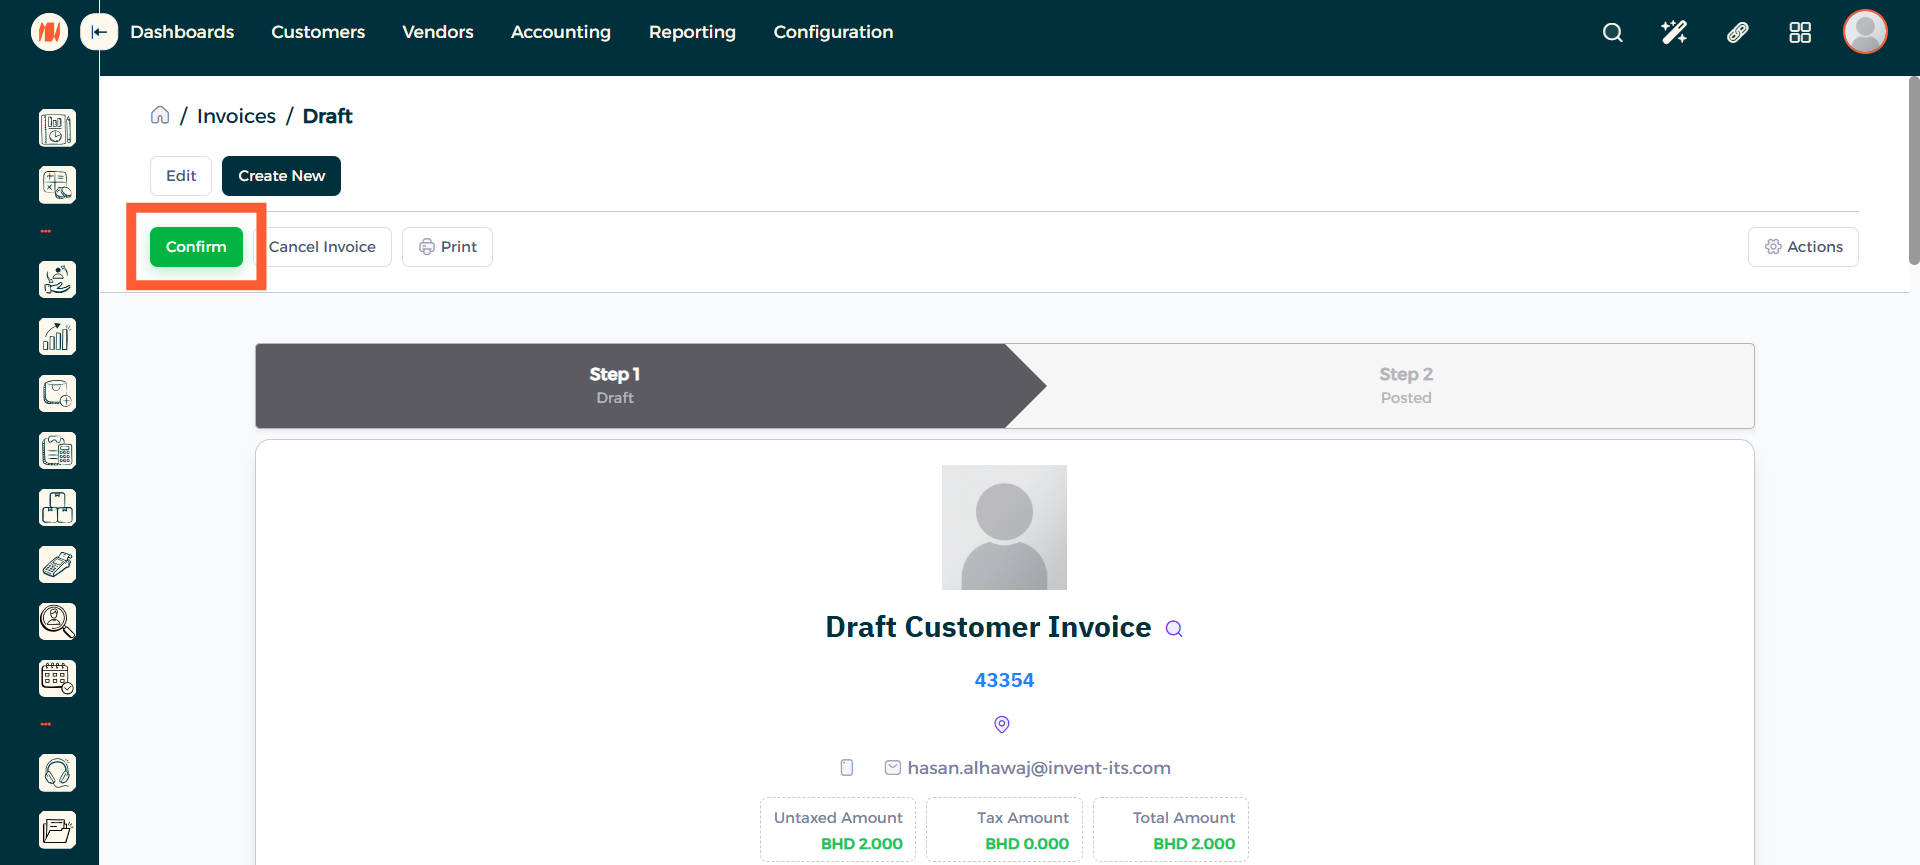The height and width of the screenshot is (865, 1920).
Task: Collapse the sidebar with the arrow toggle
Action: tap(98, 32)
